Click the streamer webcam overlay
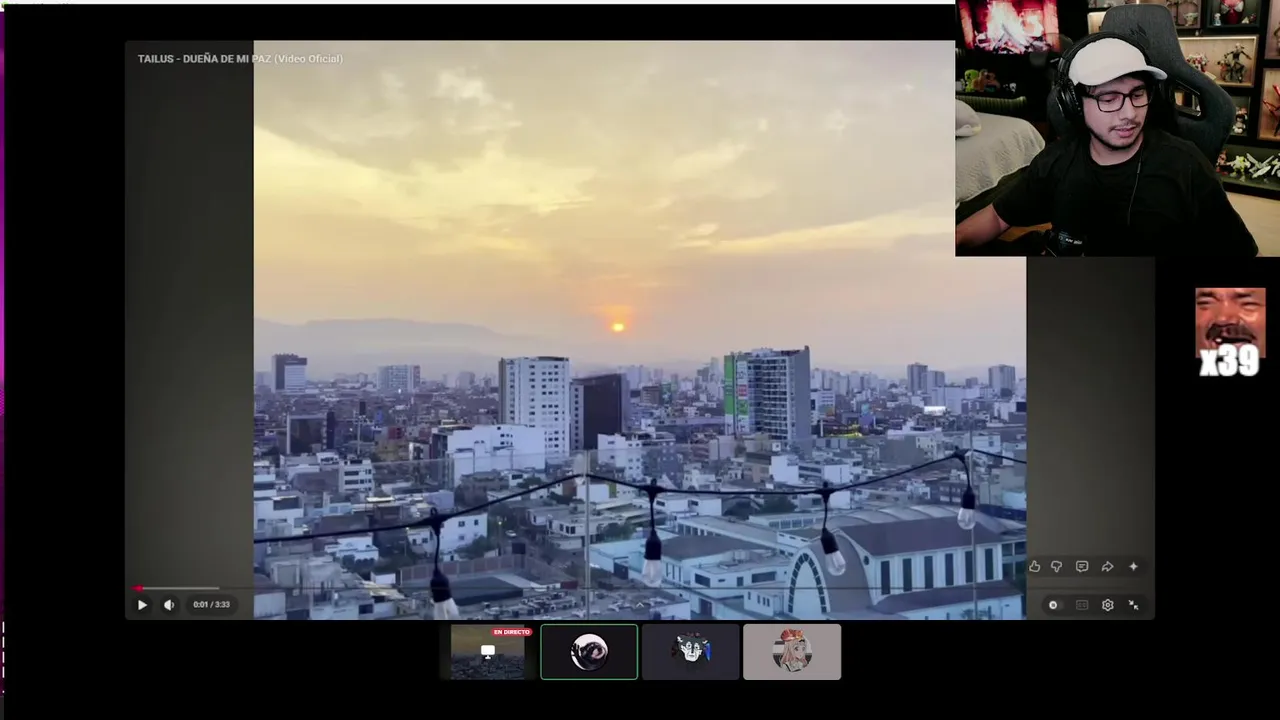Viewport: 1280px width, 720px height. [1117, 128]
